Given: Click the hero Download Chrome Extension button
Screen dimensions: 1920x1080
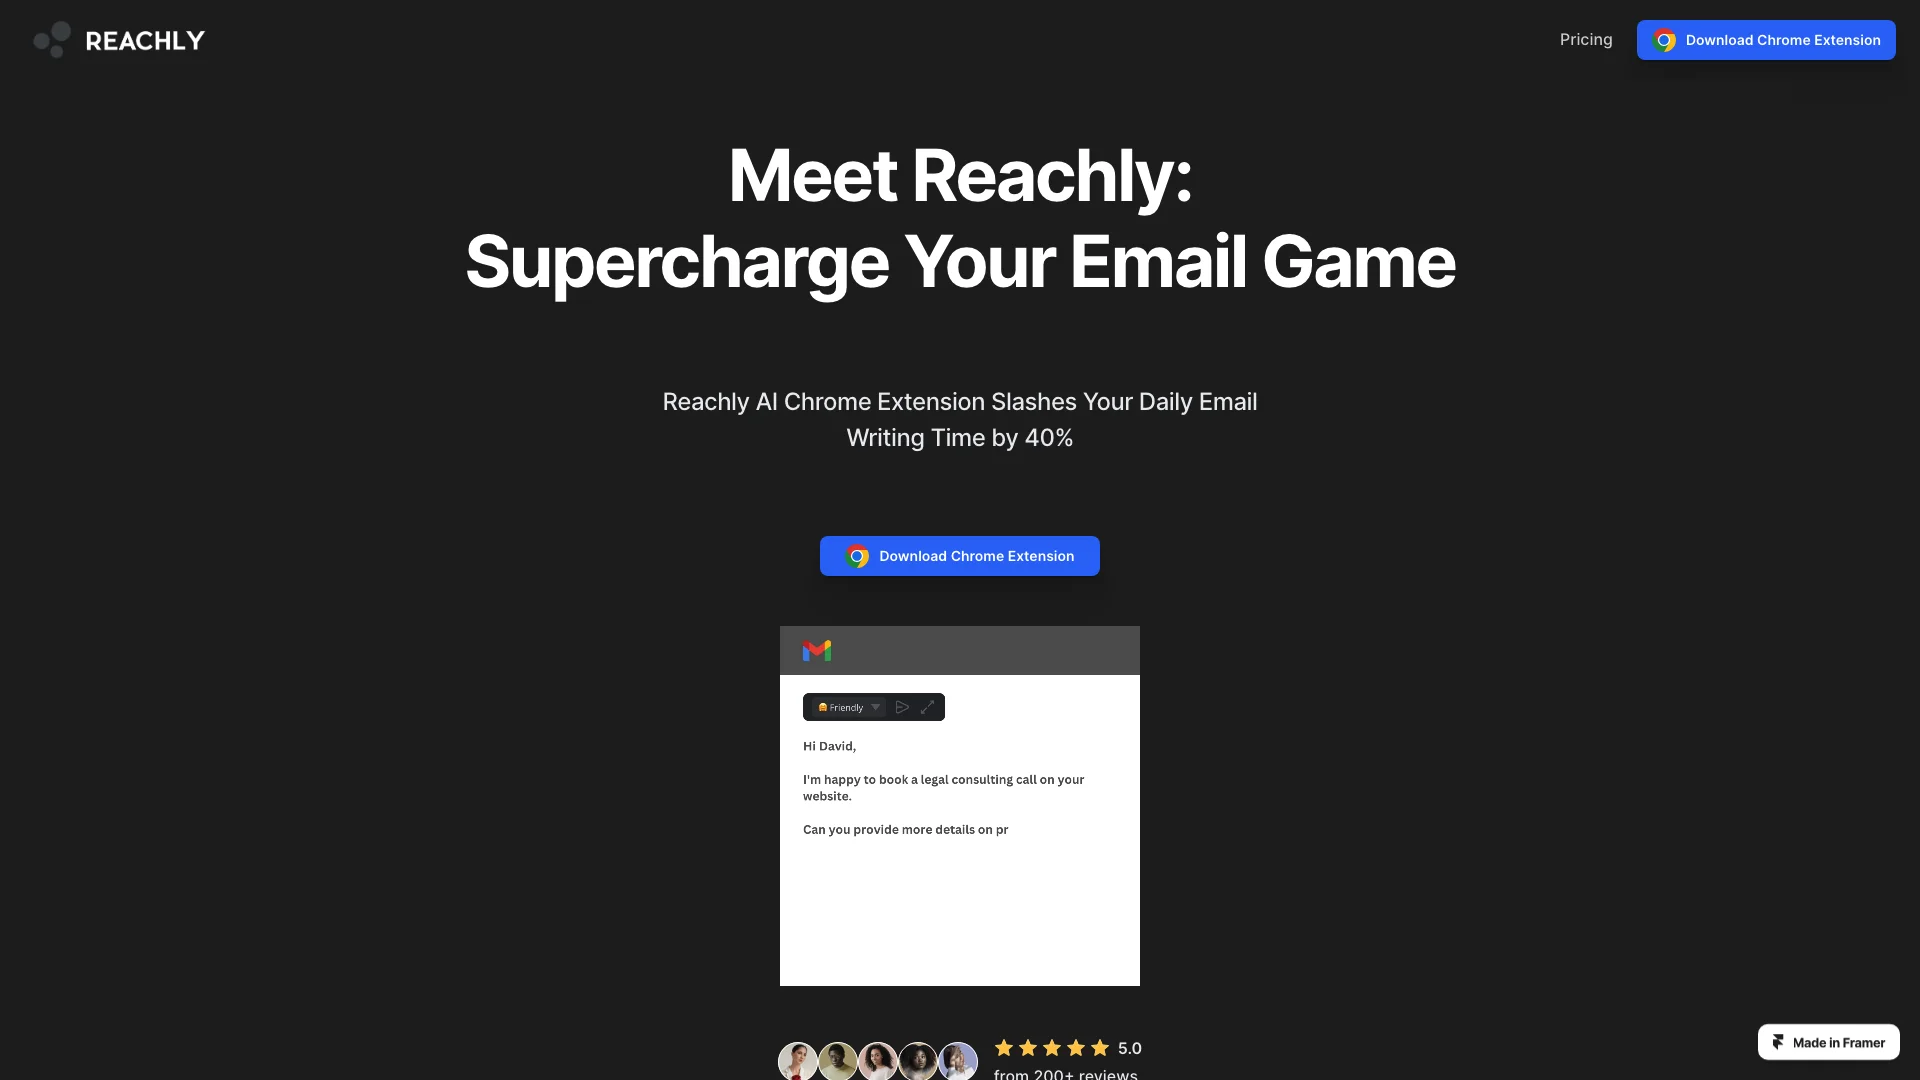Looking at the screenshot, I should pyautogui.click(x=959, y=555).
